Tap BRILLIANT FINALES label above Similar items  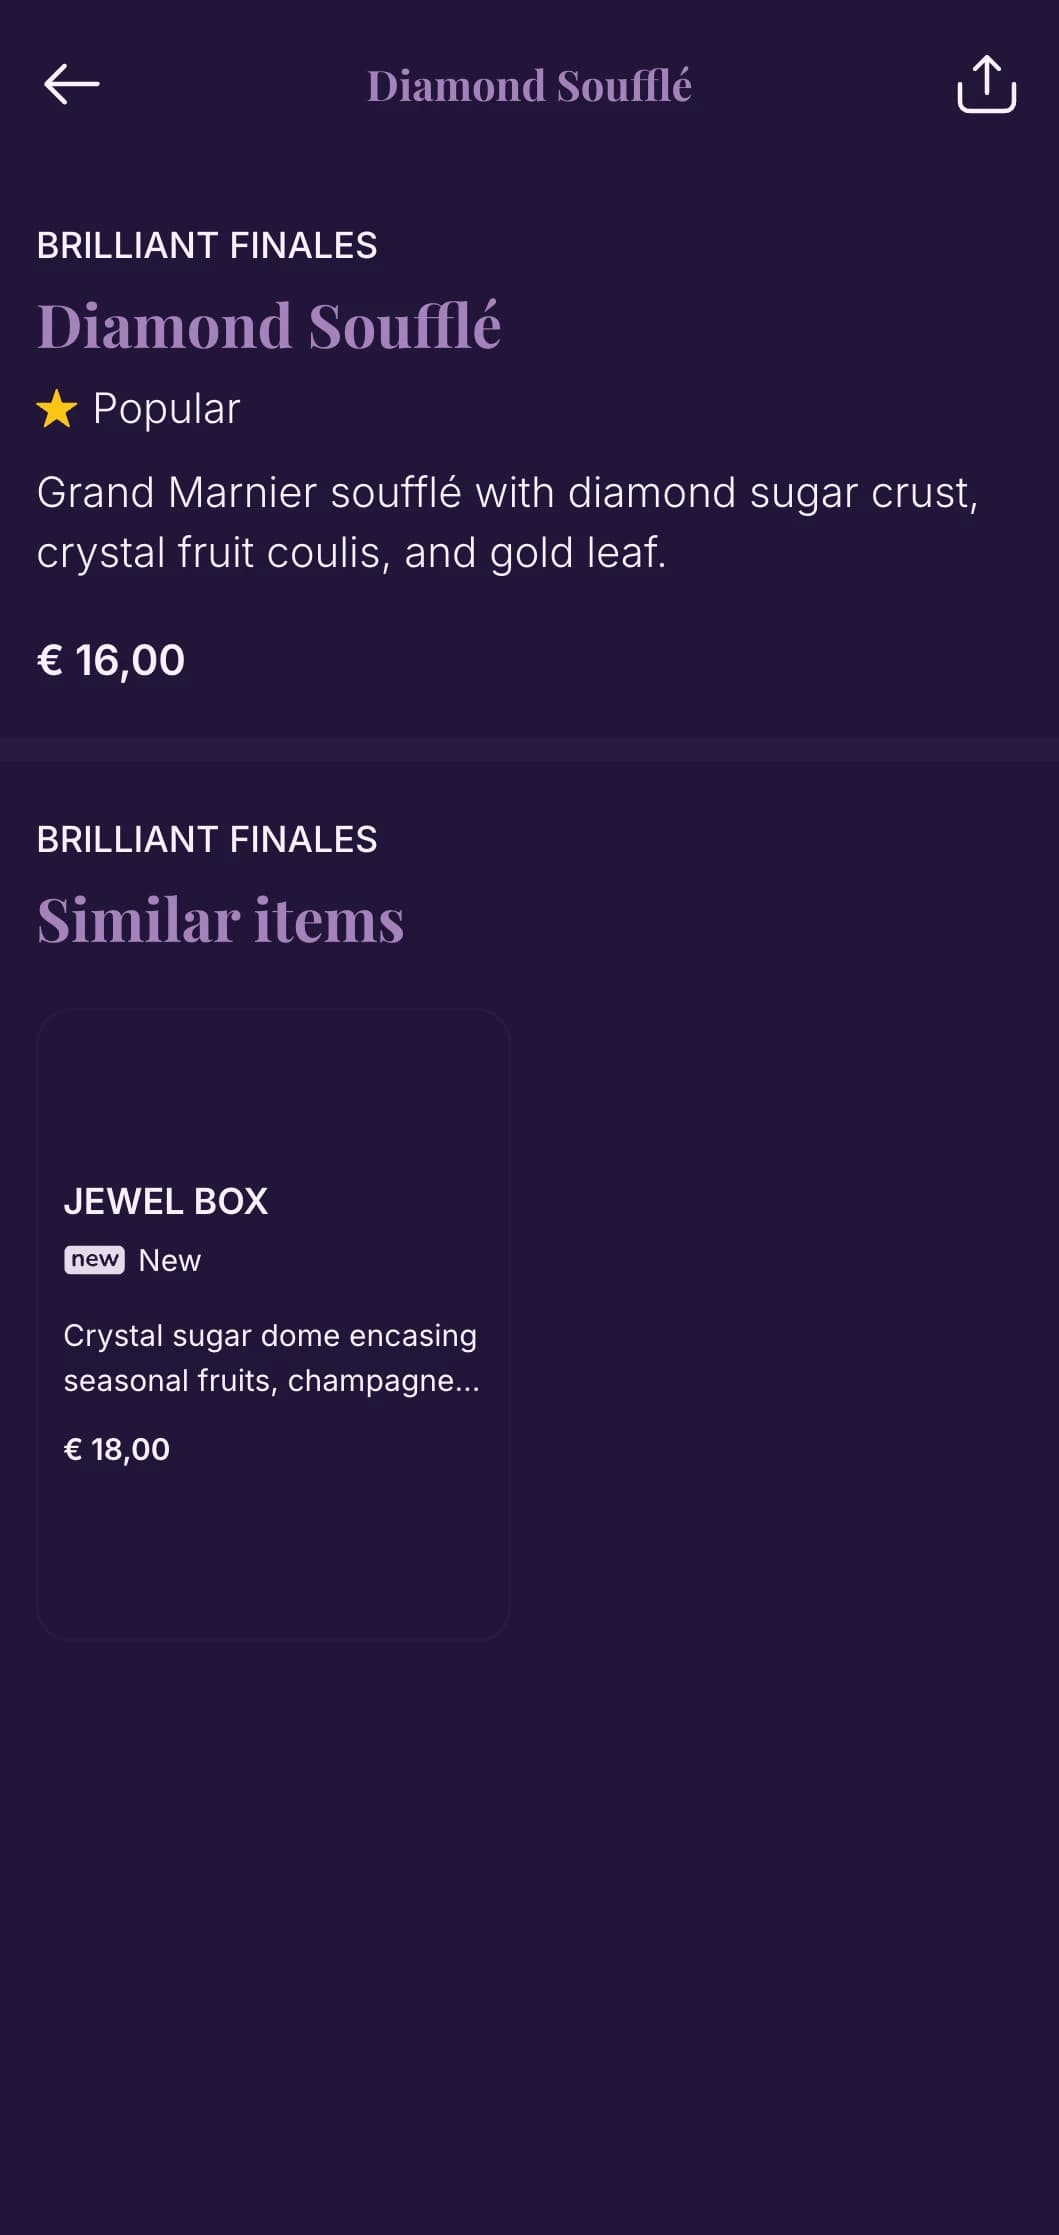(207, 840)
